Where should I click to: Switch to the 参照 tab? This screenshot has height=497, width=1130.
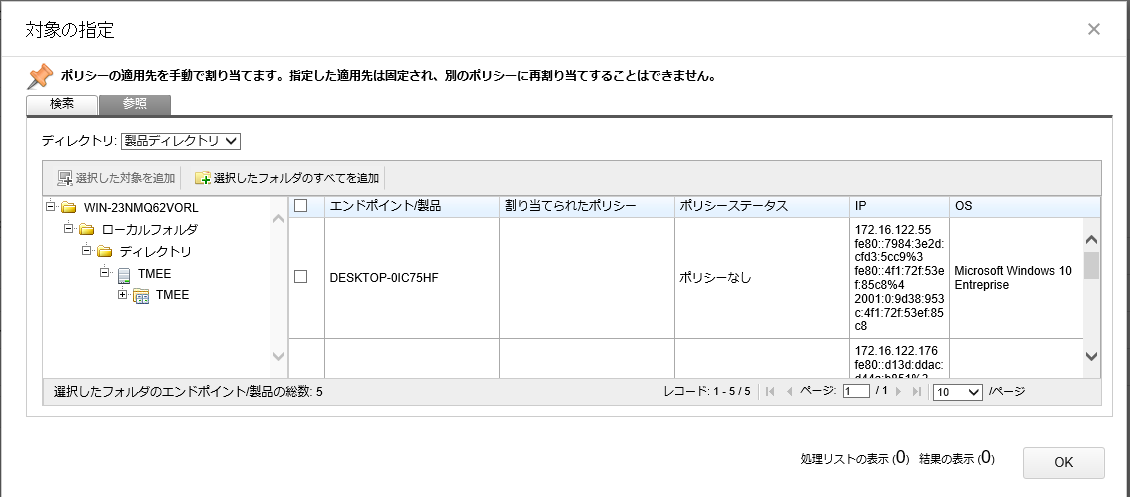(135, 104)
